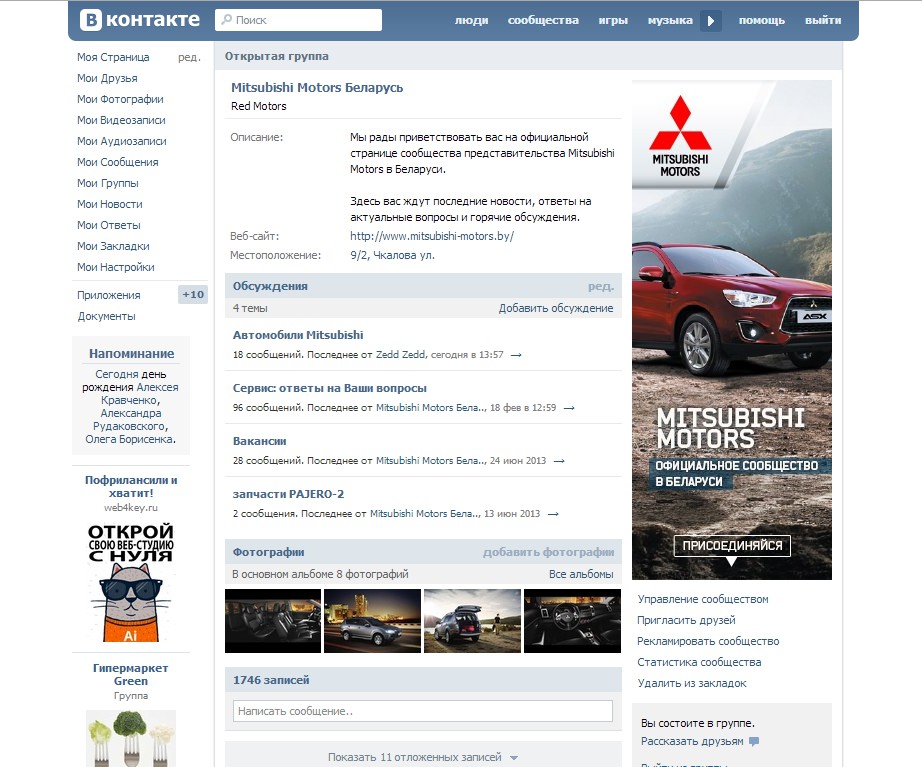Open Приложения in sidebar
922x767 pixels.
click(x=109, y=295)
